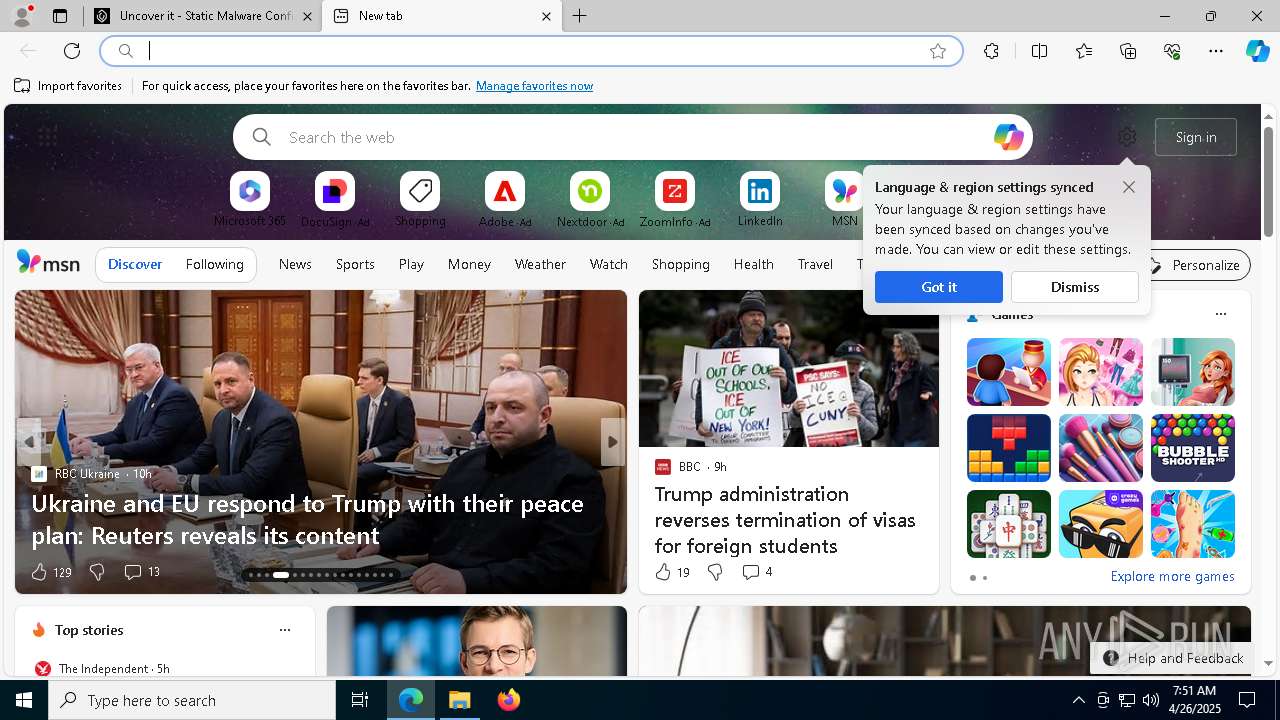Open the block puzzle game tile

click(x=1009, y=448)
